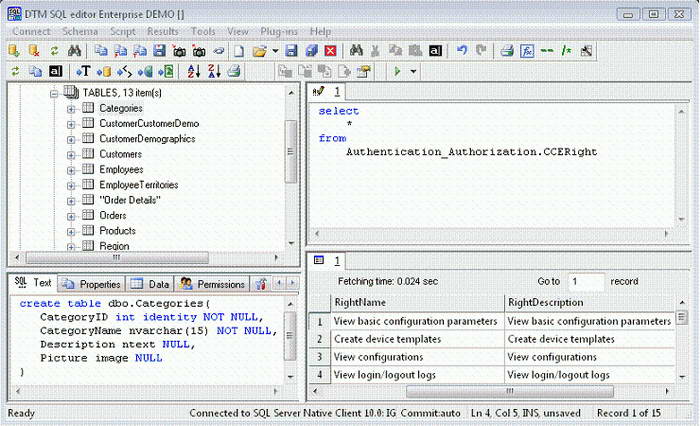Open the Schema menu
700x426 pixels.
[x=80, y=32]
